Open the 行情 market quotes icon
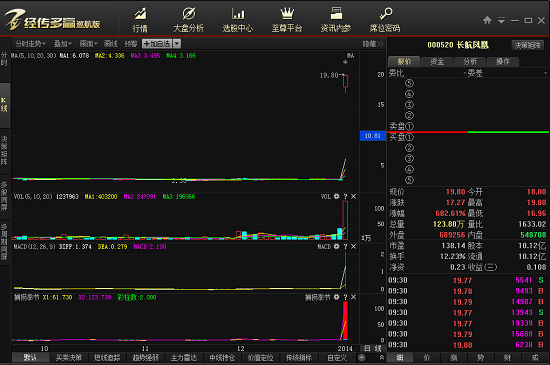 click(x=140, y=20)
